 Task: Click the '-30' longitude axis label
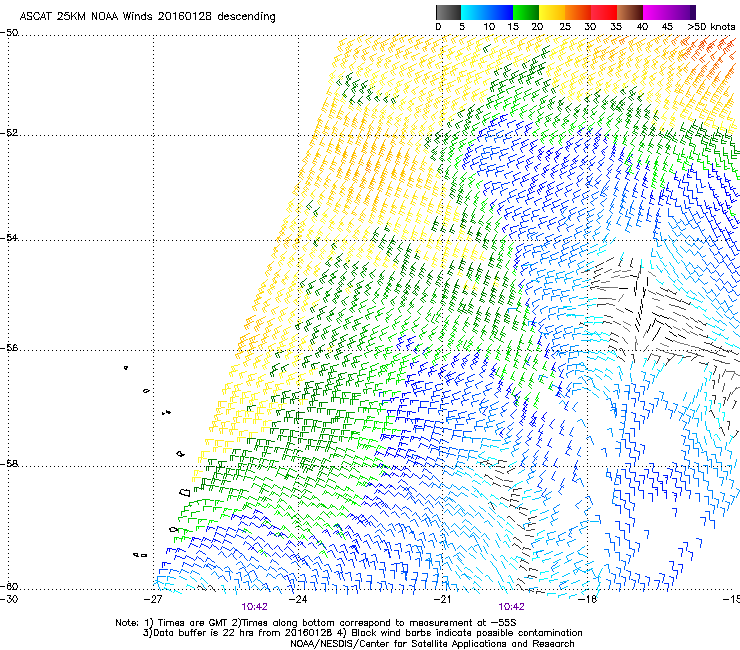tap(9, 599)
